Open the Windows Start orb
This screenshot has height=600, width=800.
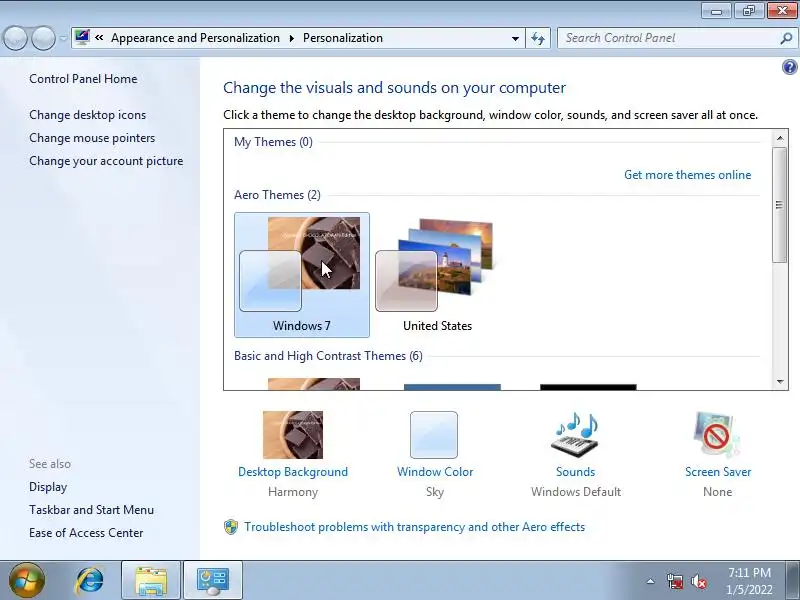click(x=27, y=580)
